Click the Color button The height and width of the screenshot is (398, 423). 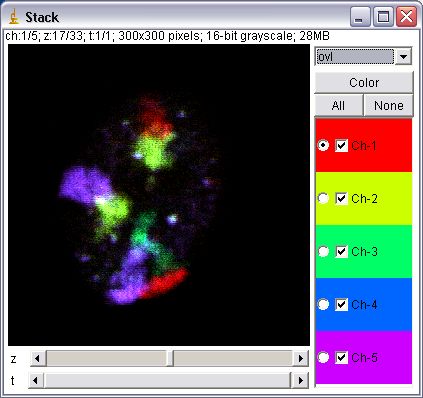(x=364, y=82)
